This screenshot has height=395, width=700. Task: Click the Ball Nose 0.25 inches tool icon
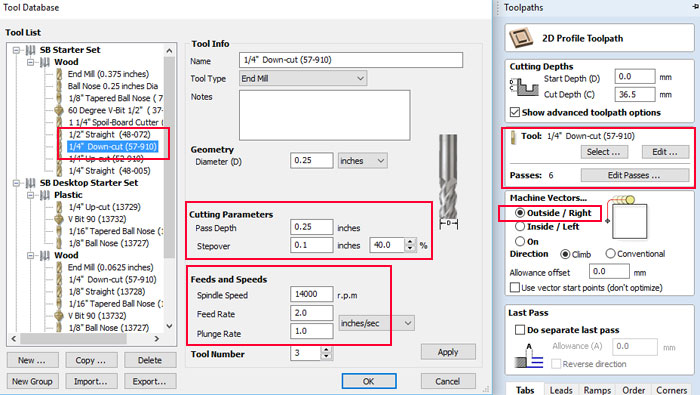[x=59, y=86]
